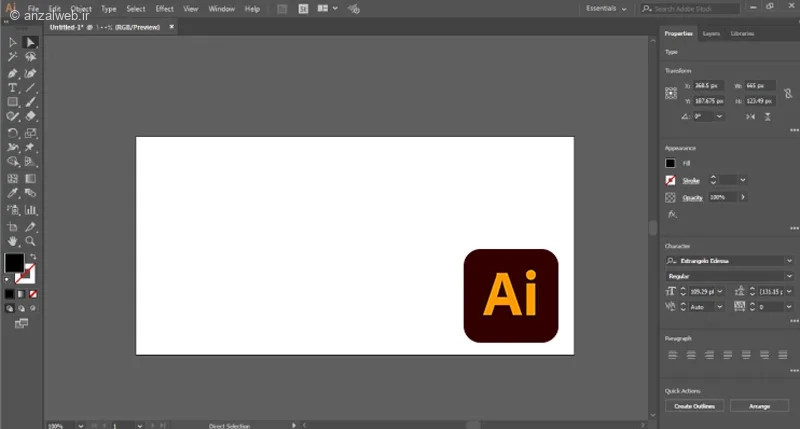Select the Zoom tool
This screenshot has width=800, height=429.
pyautogui.click(x=30, y=241)
